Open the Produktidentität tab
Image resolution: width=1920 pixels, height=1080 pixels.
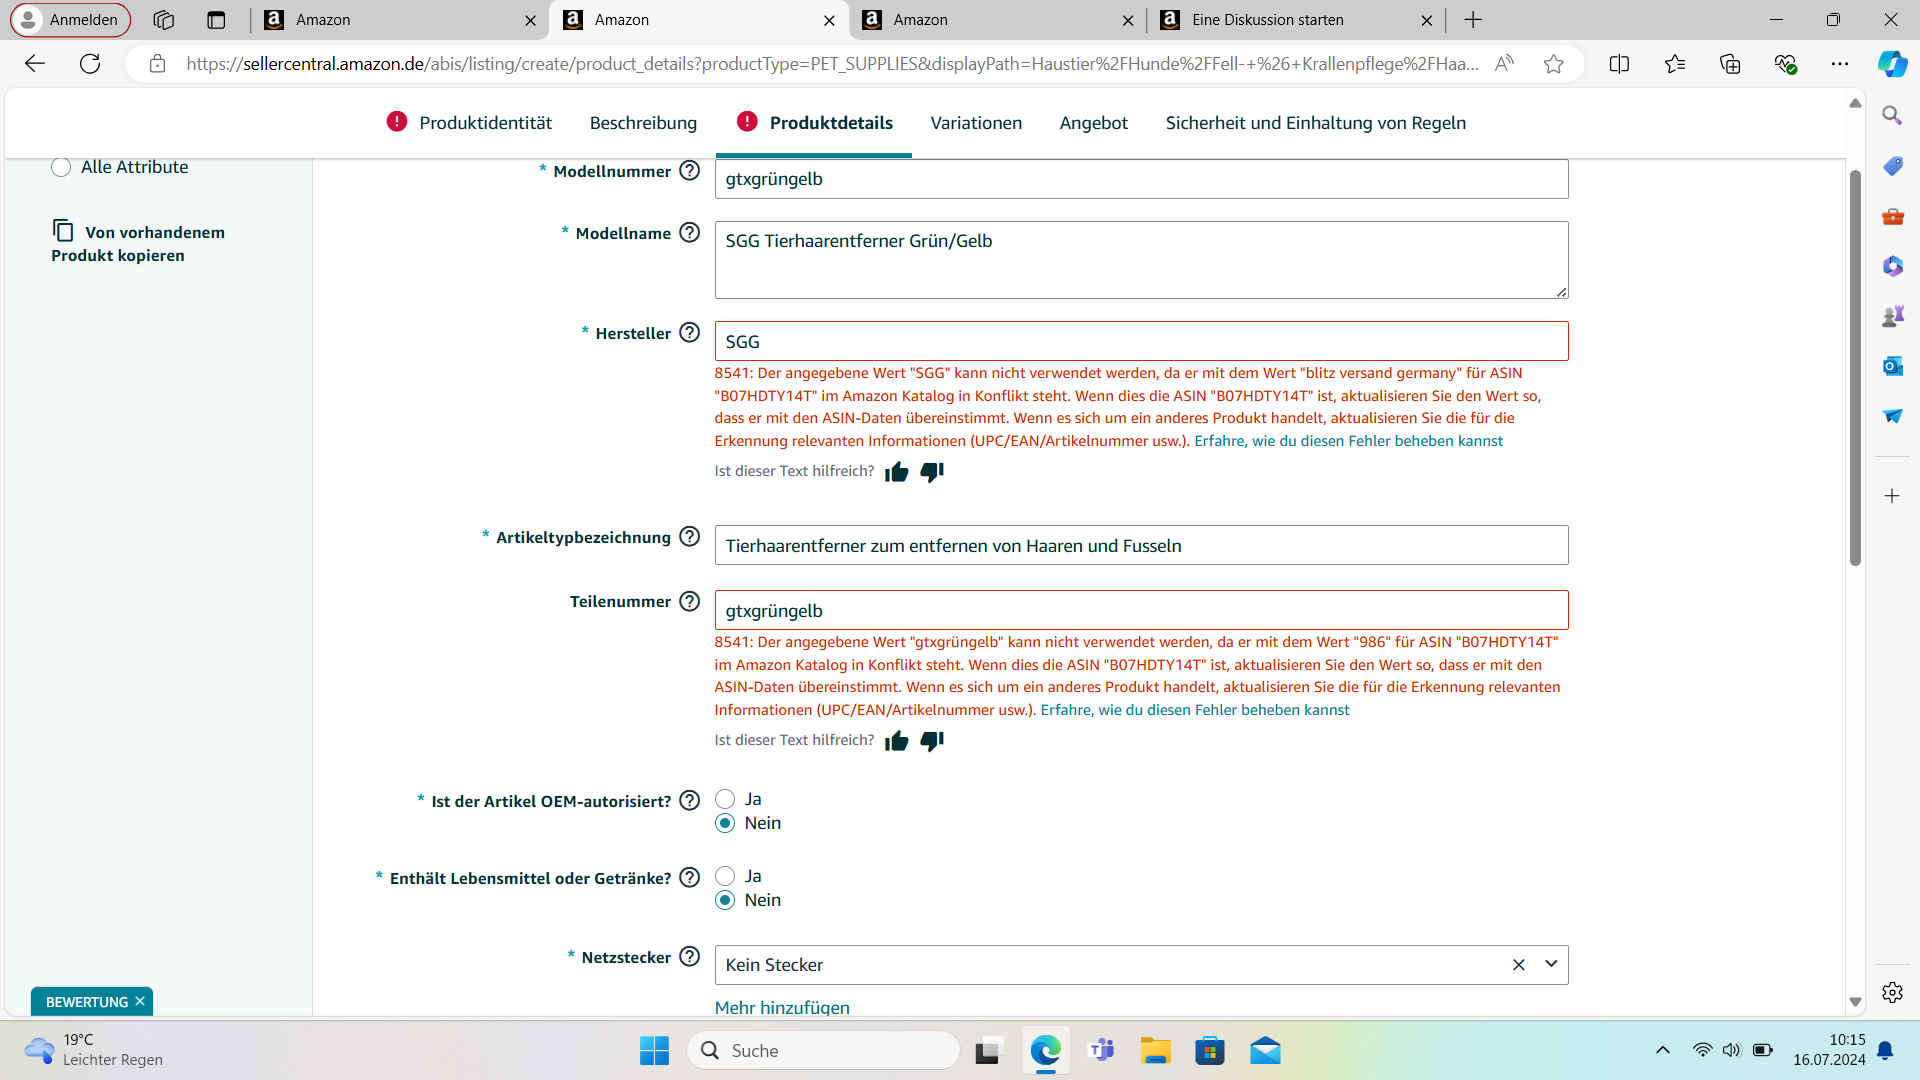pos(485,123)
